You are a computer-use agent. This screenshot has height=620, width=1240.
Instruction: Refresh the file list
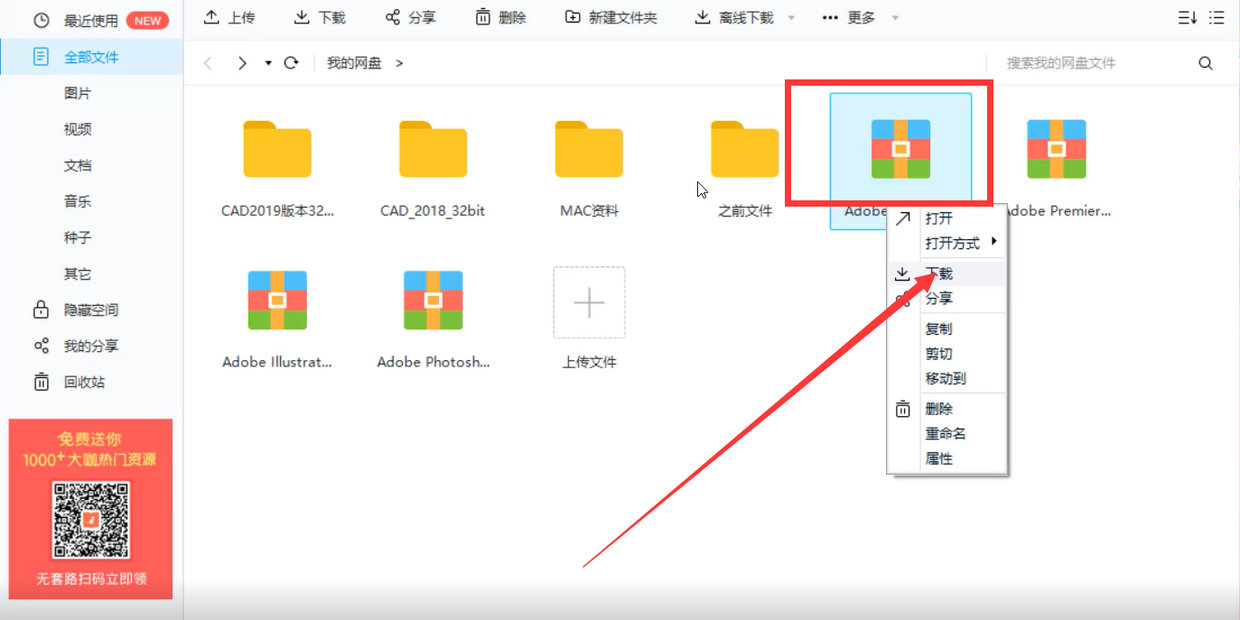pyautogui.click(x=291, y=63)
